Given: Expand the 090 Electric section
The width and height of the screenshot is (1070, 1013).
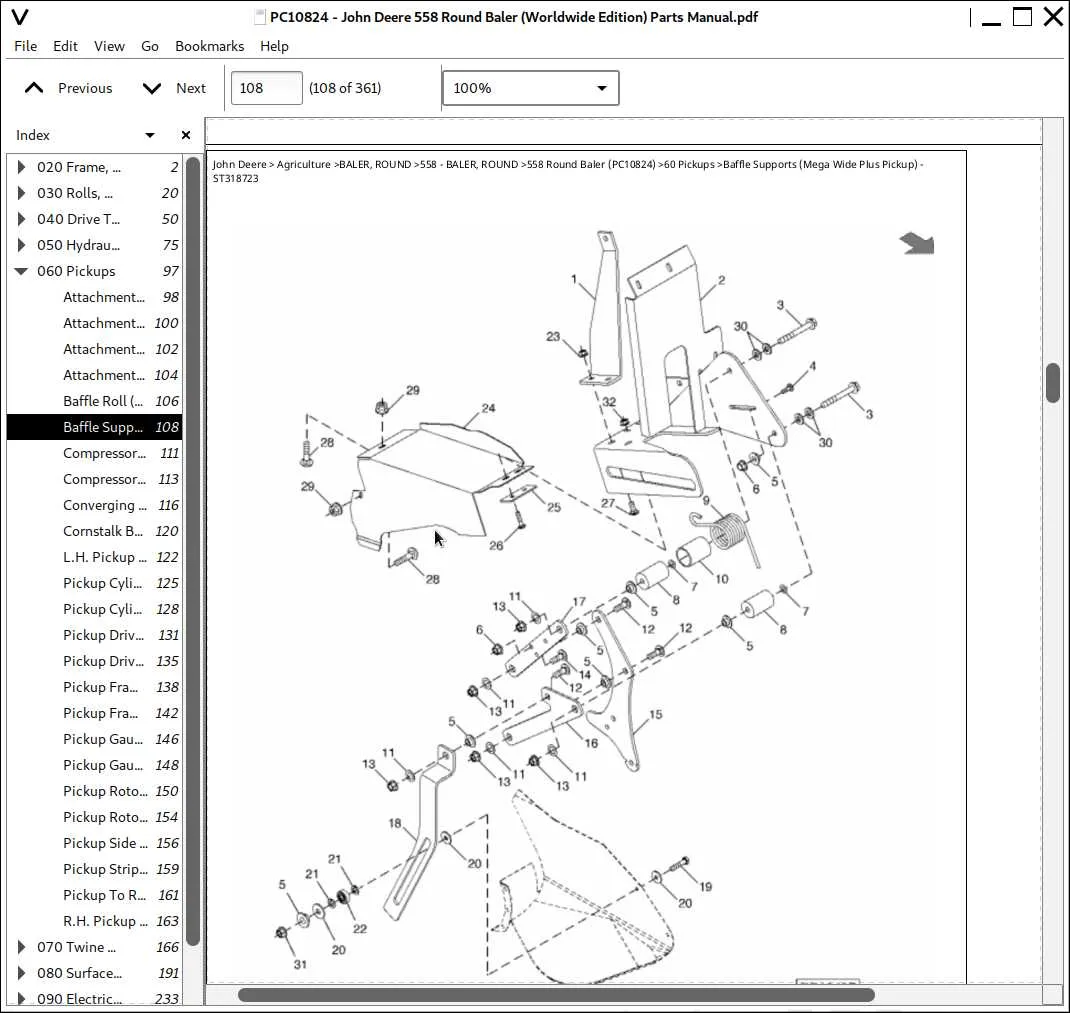Looking at the screenshot, I should (x=21, y=999).
